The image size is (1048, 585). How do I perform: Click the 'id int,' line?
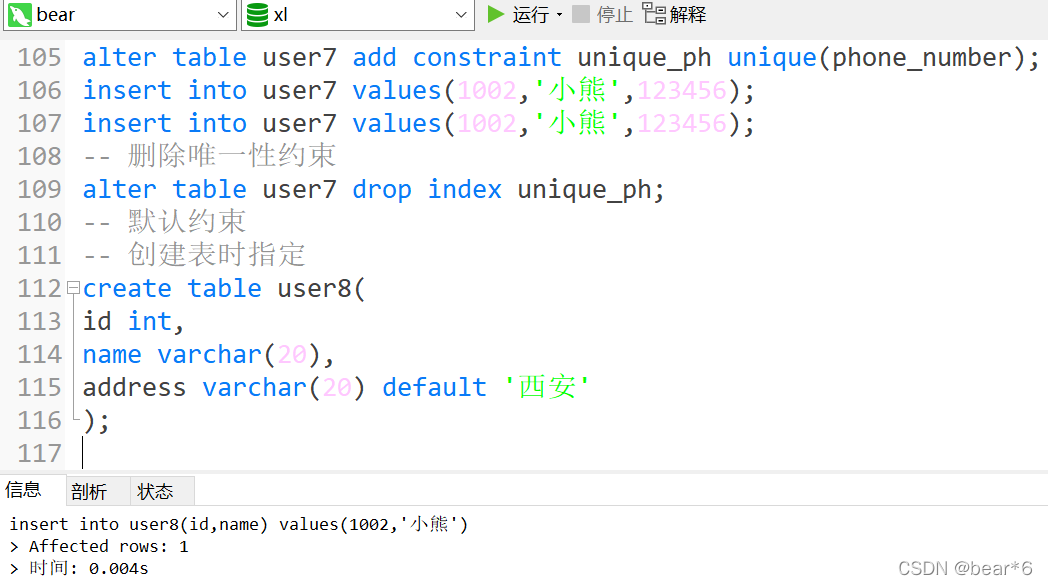[x=133, y=322]
